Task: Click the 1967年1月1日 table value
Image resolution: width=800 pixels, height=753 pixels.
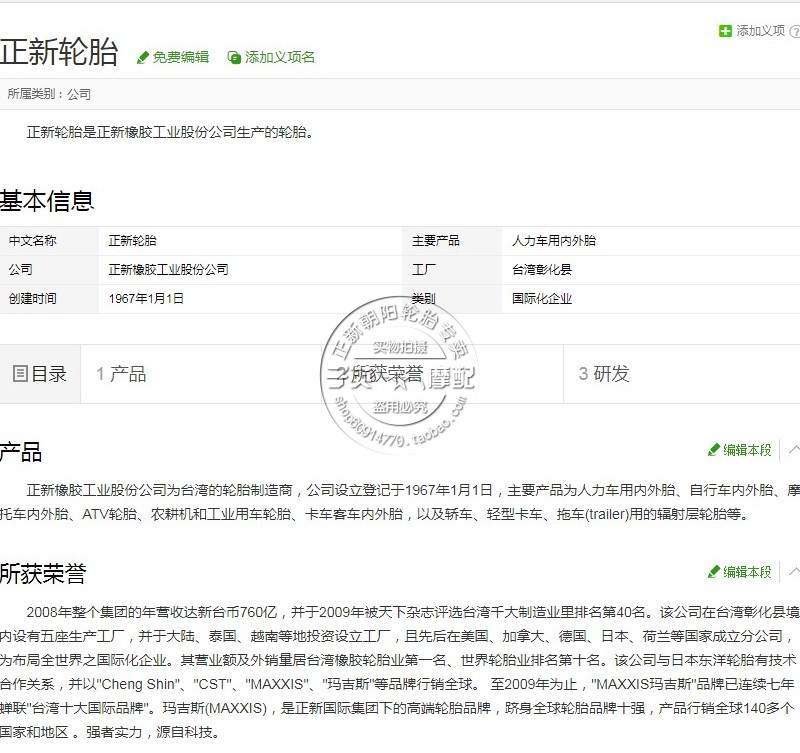Action: click(x=146, y=298)
